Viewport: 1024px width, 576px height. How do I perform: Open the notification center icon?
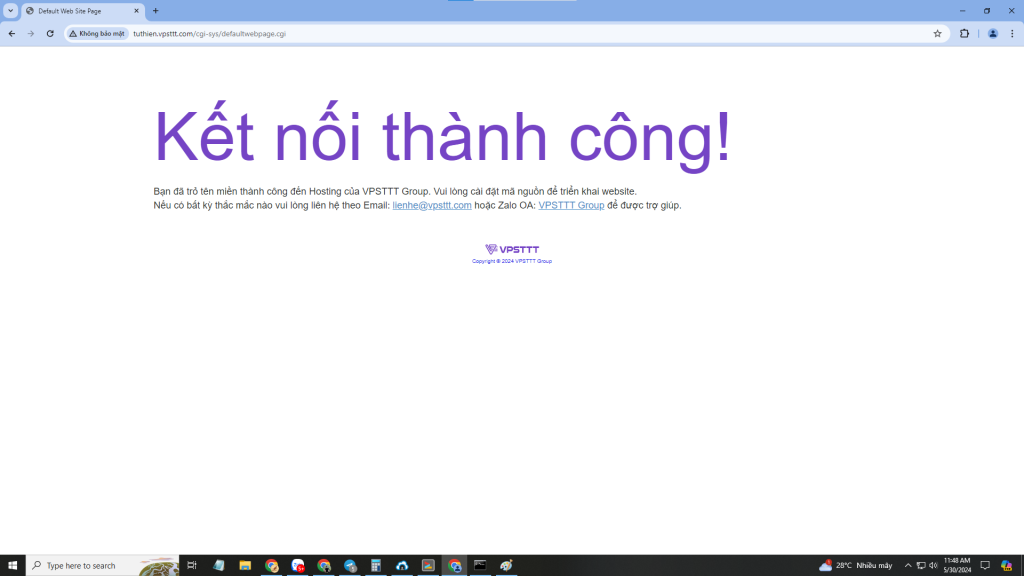(x=985, y=566)
